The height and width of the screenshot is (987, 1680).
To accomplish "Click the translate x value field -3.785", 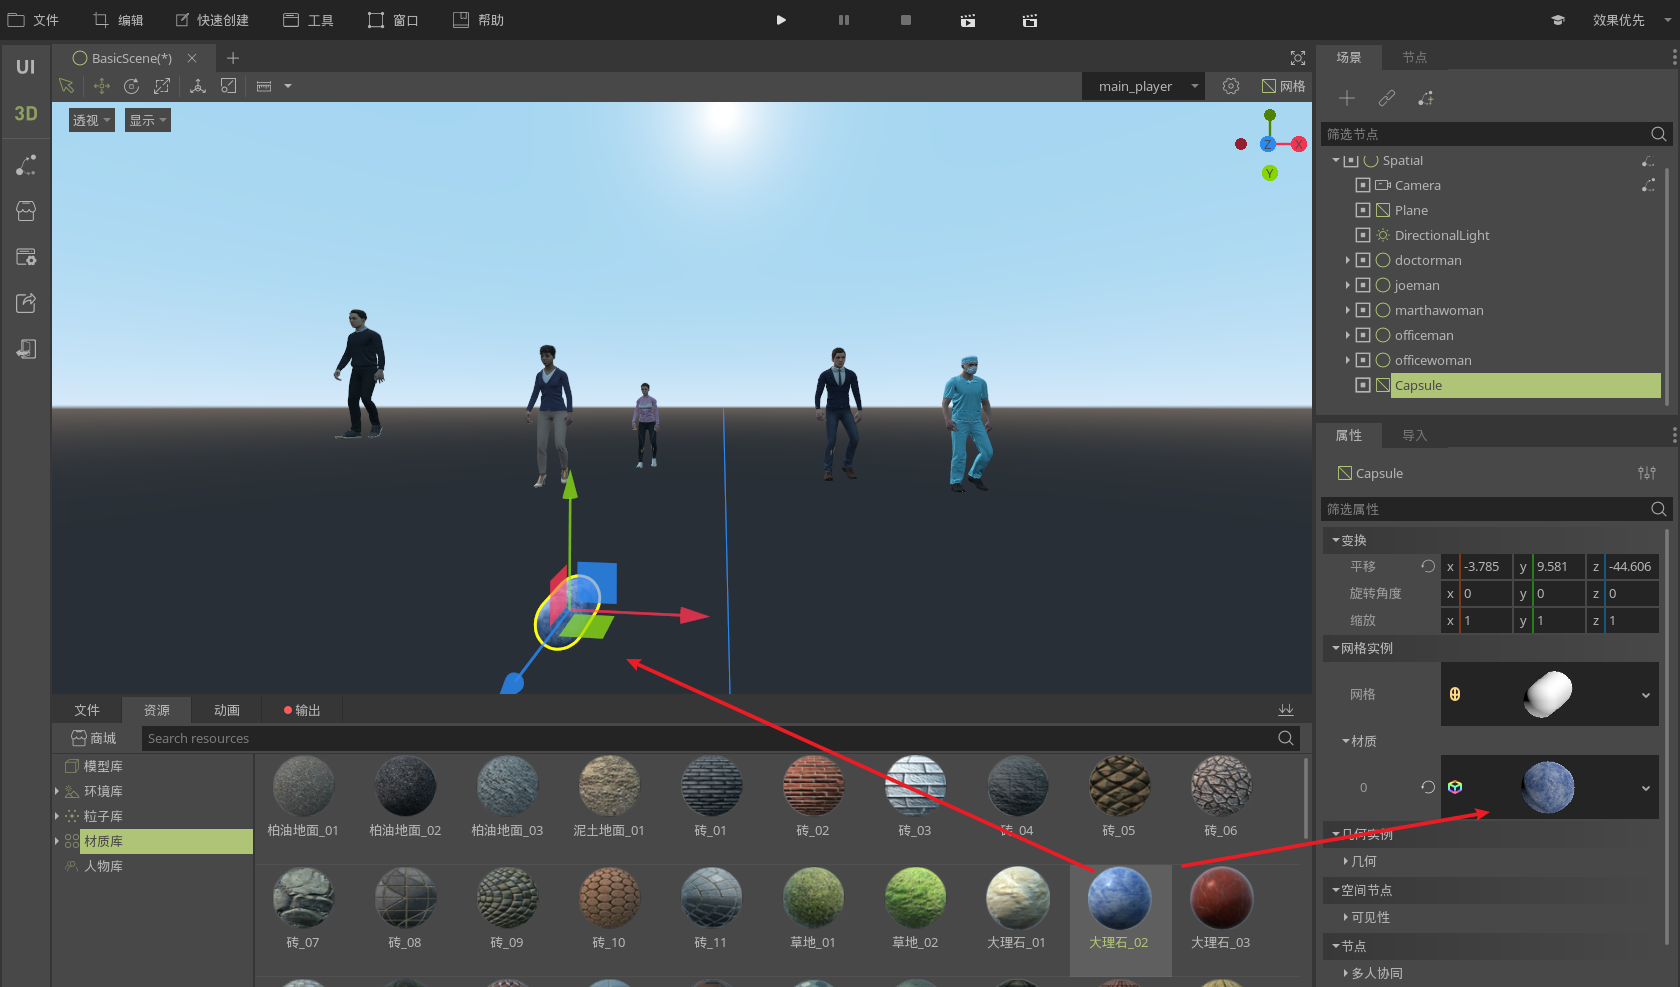I will pos(1485,566).
